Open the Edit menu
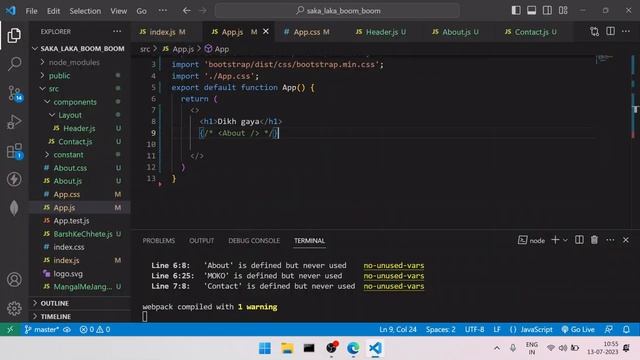Screen dimensions: 640x360 tap(53, 11)
